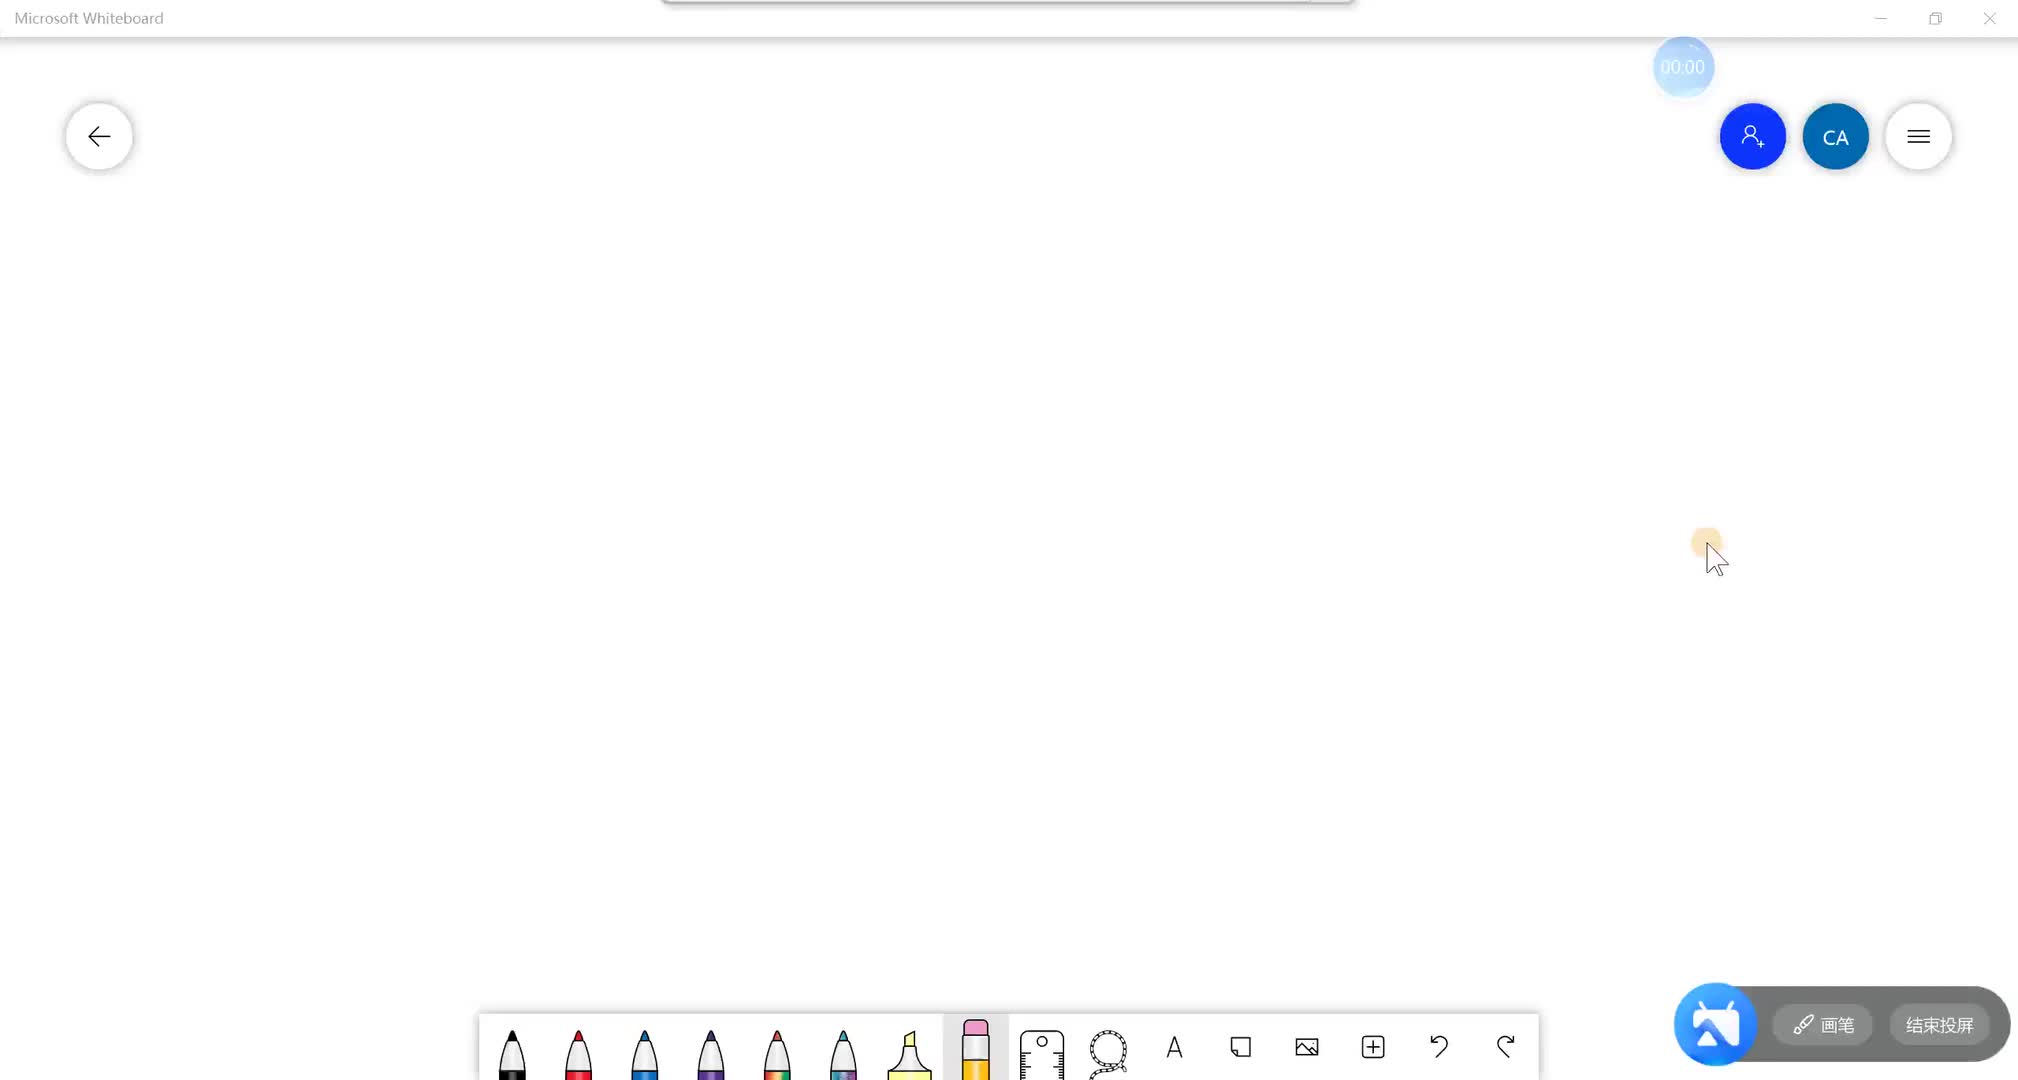The image size is (2018, 1080).
Task: Click the person invite icon
Action: tap(1752, 136)
